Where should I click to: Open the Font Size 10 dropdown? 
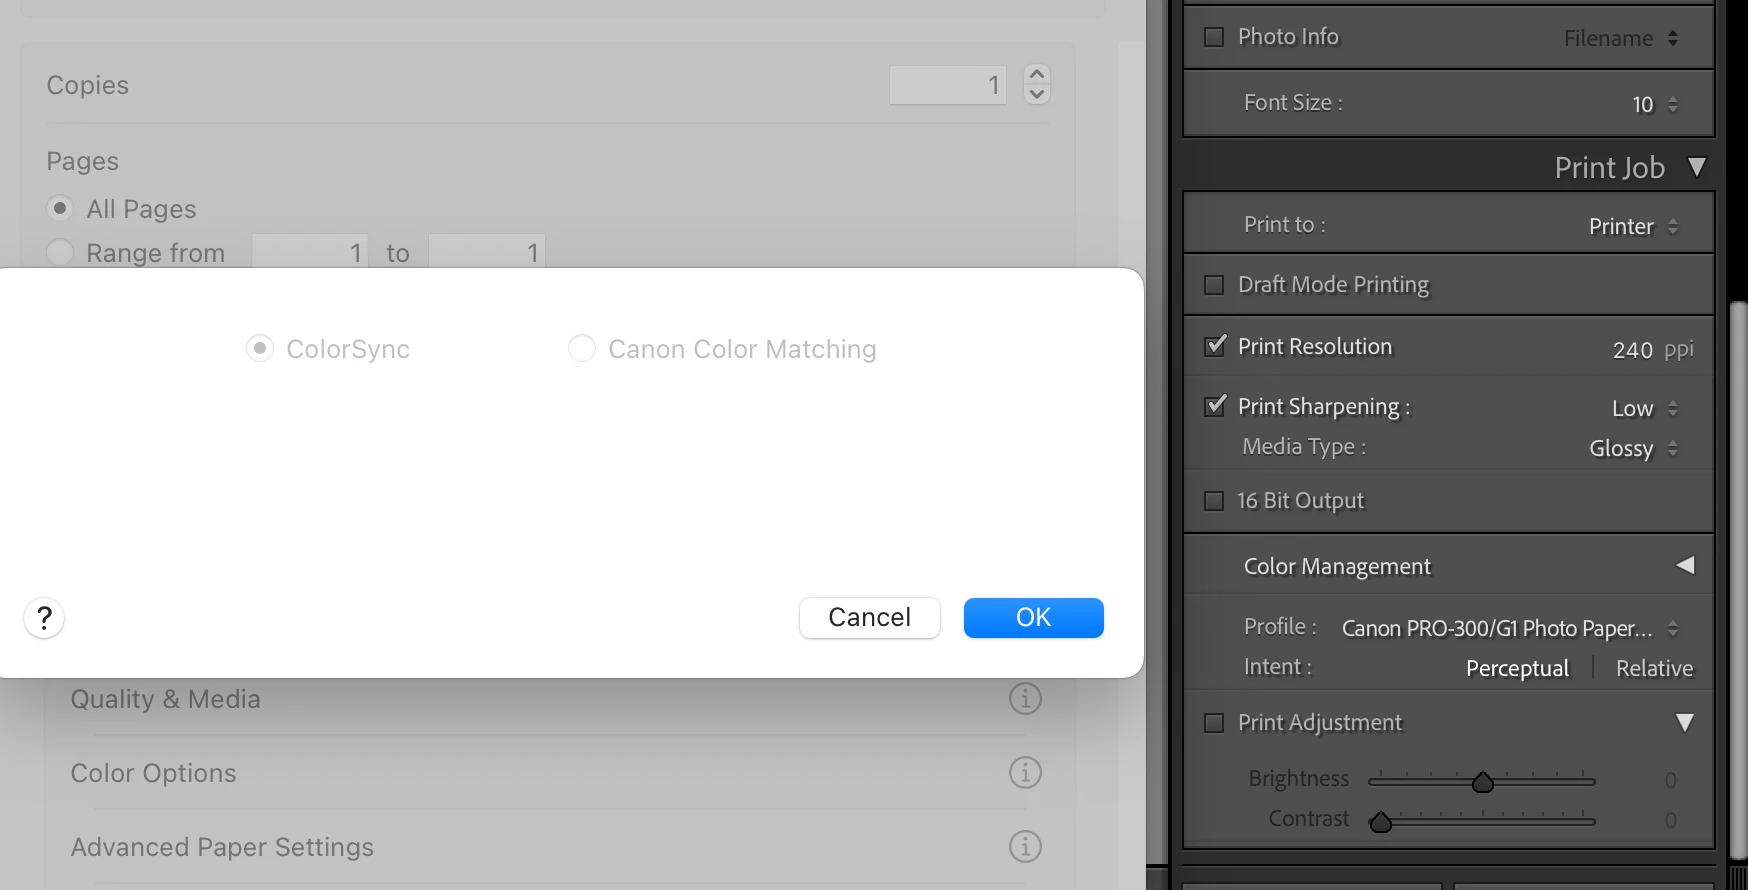[1655, 104]
